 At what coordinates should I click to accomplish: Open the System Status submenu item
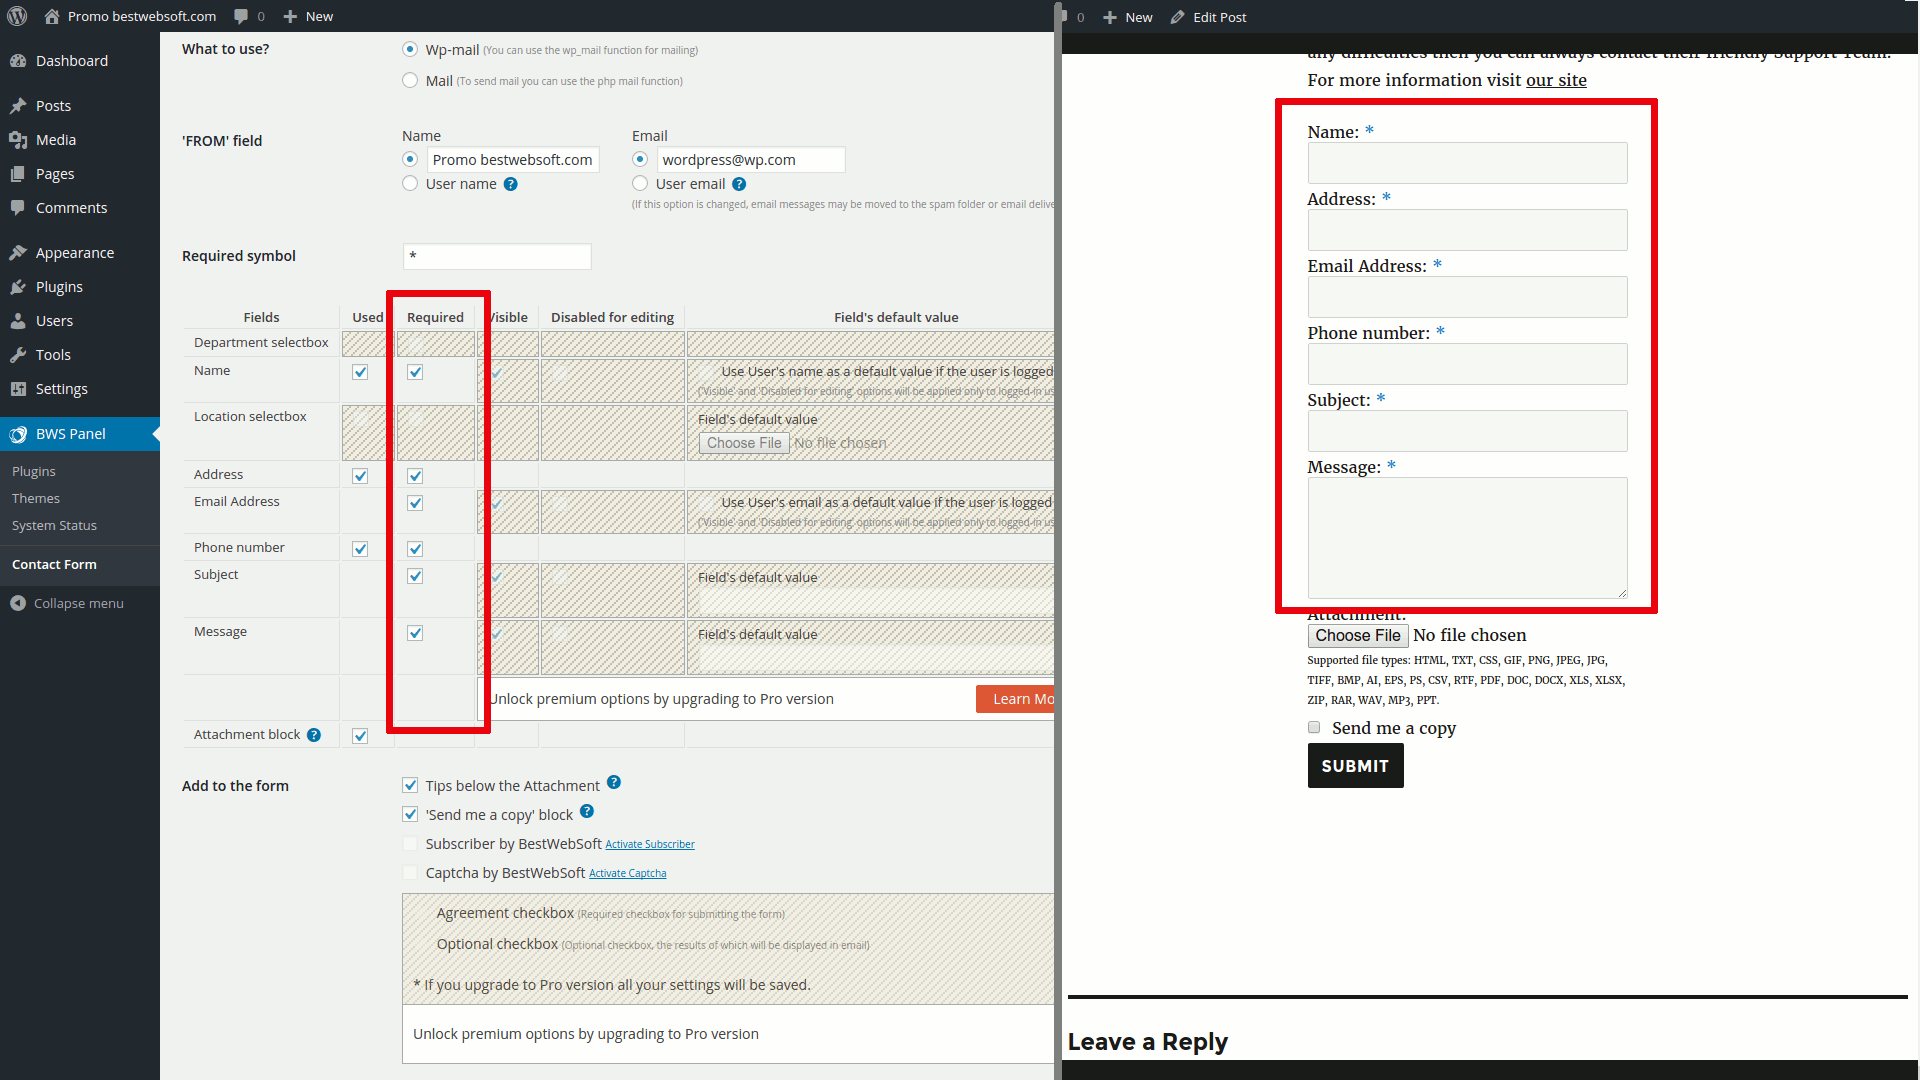click(x=54, y=525)
